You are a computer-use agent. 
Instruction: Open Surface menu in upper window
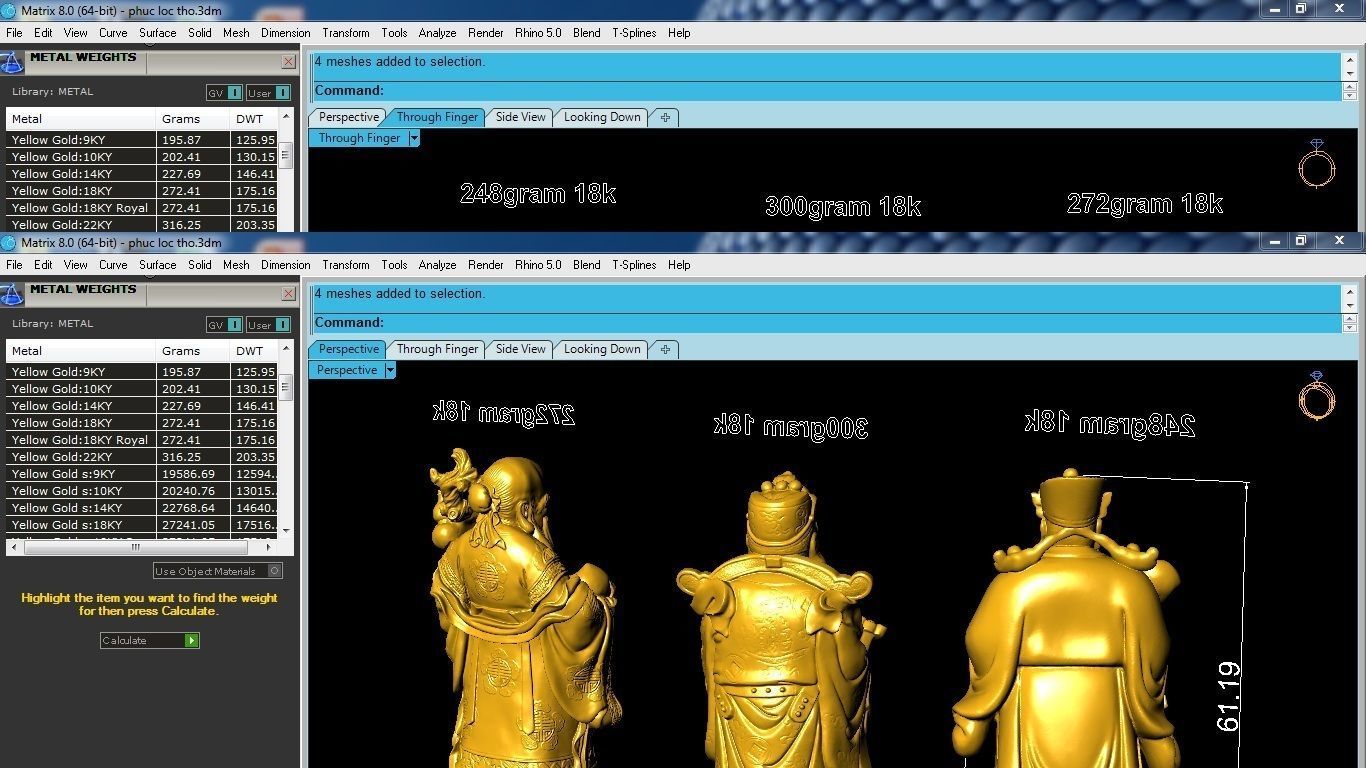[158, 33]
